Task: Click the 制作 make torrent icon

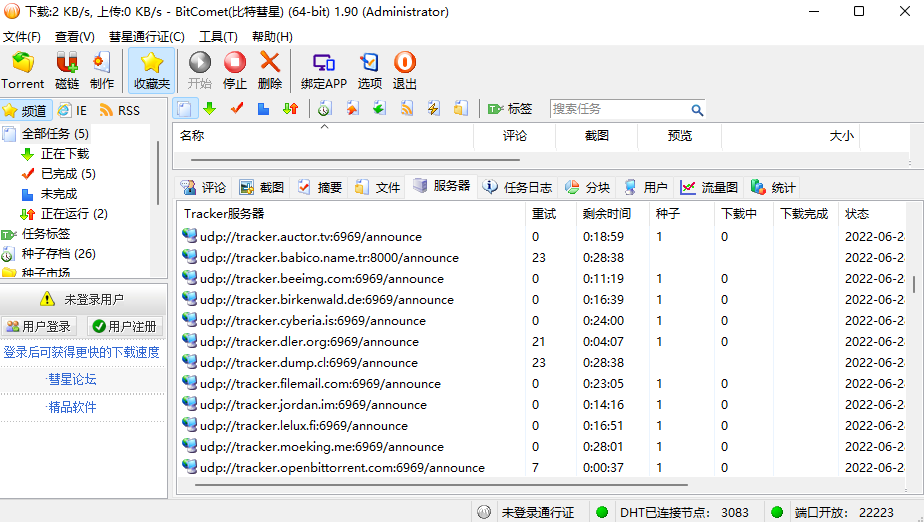Action: click(101, 70)
